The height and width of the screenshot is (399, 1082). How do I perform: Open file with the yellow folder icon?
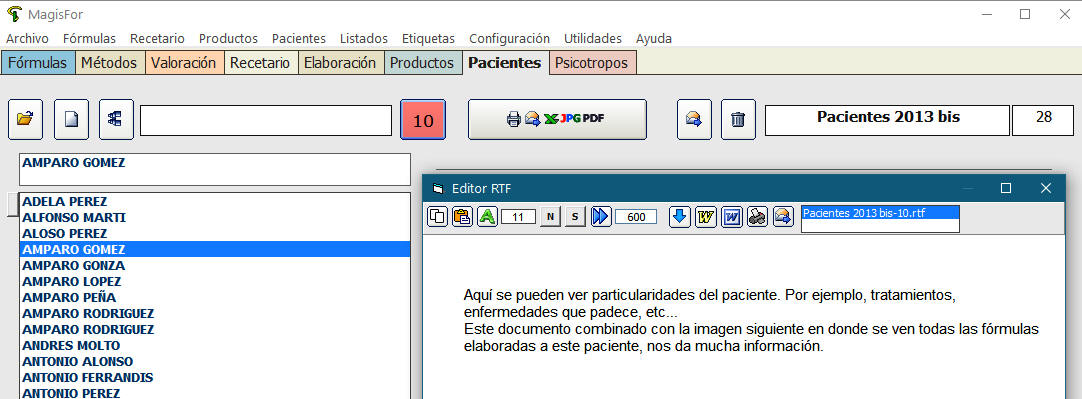click(x=26, y=119)
